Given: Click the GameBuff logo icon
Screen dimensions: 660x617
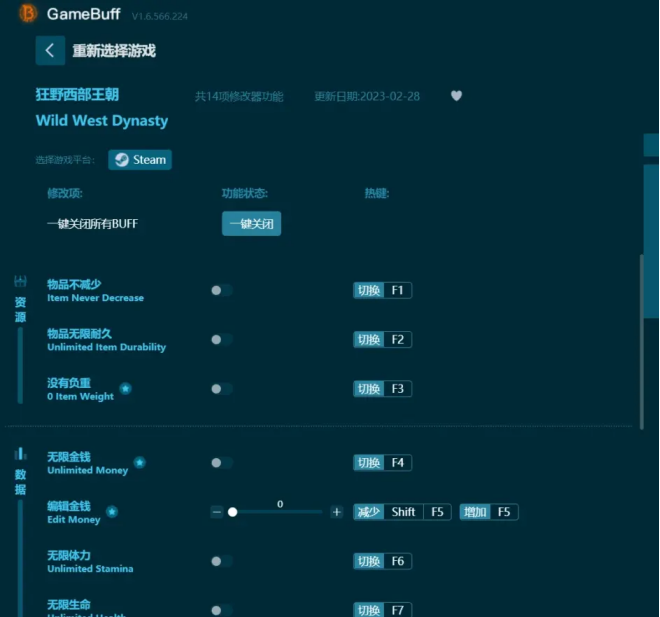Looking at the screenshot, I should tap(28, 13).
